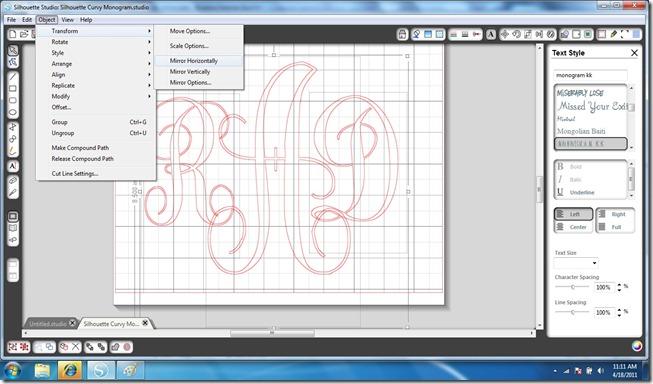Open Scale Options from Transform submenu
This screenshot has height=384, width=653.
199,46
